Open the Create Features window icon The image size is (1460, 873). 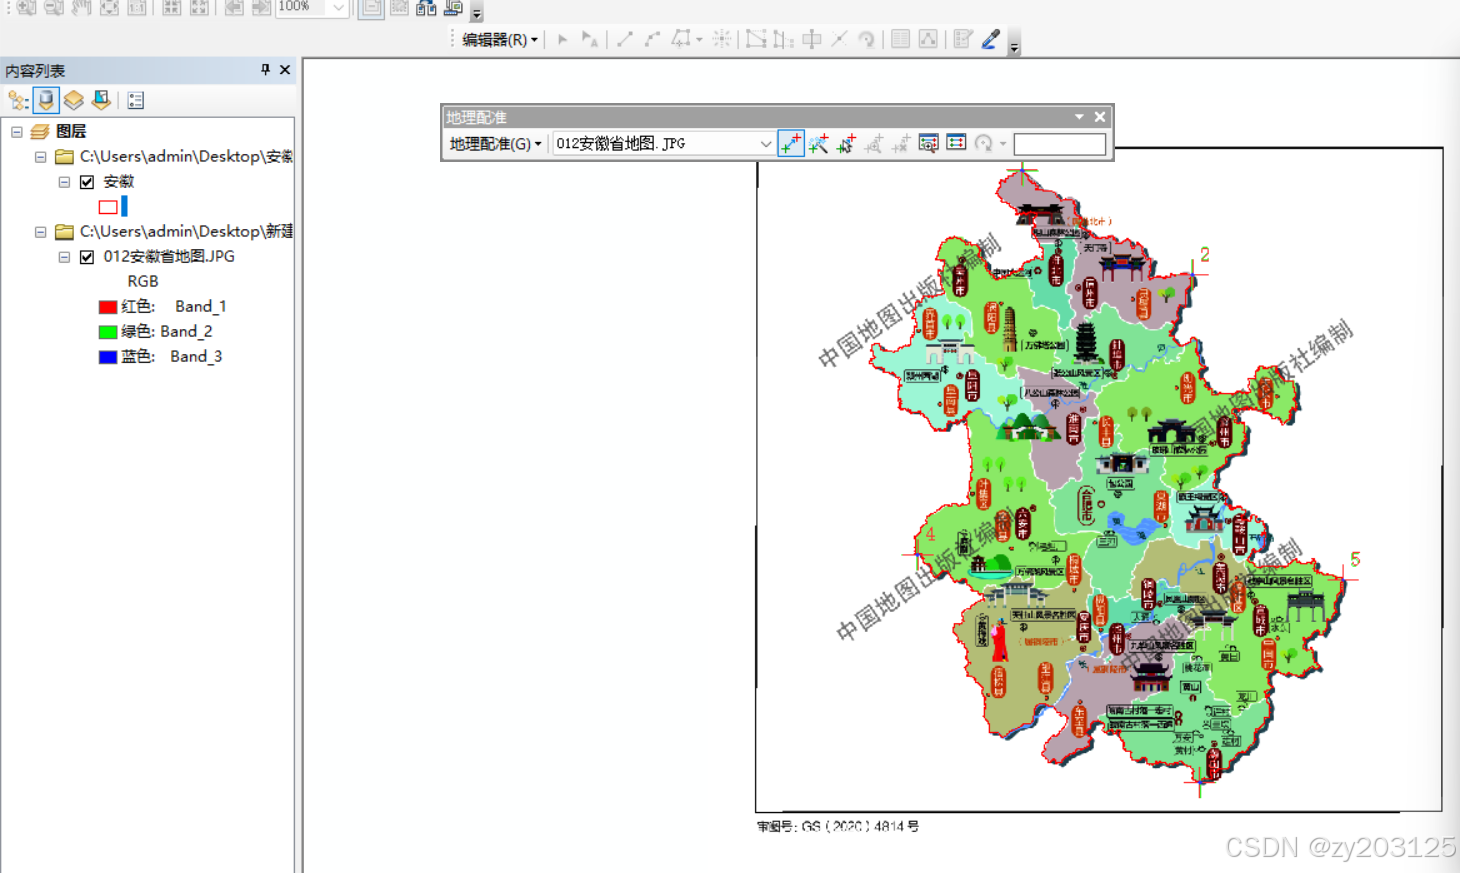[963, 40]
